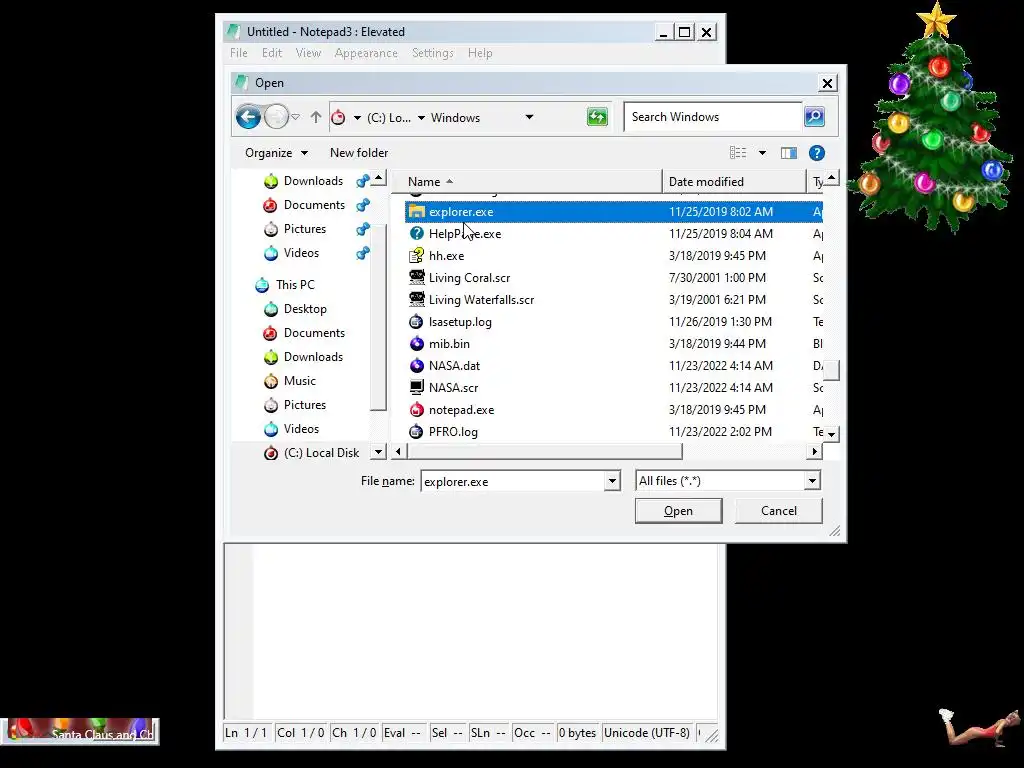Click the Forward navigation arrow

(x=276, y=118)
